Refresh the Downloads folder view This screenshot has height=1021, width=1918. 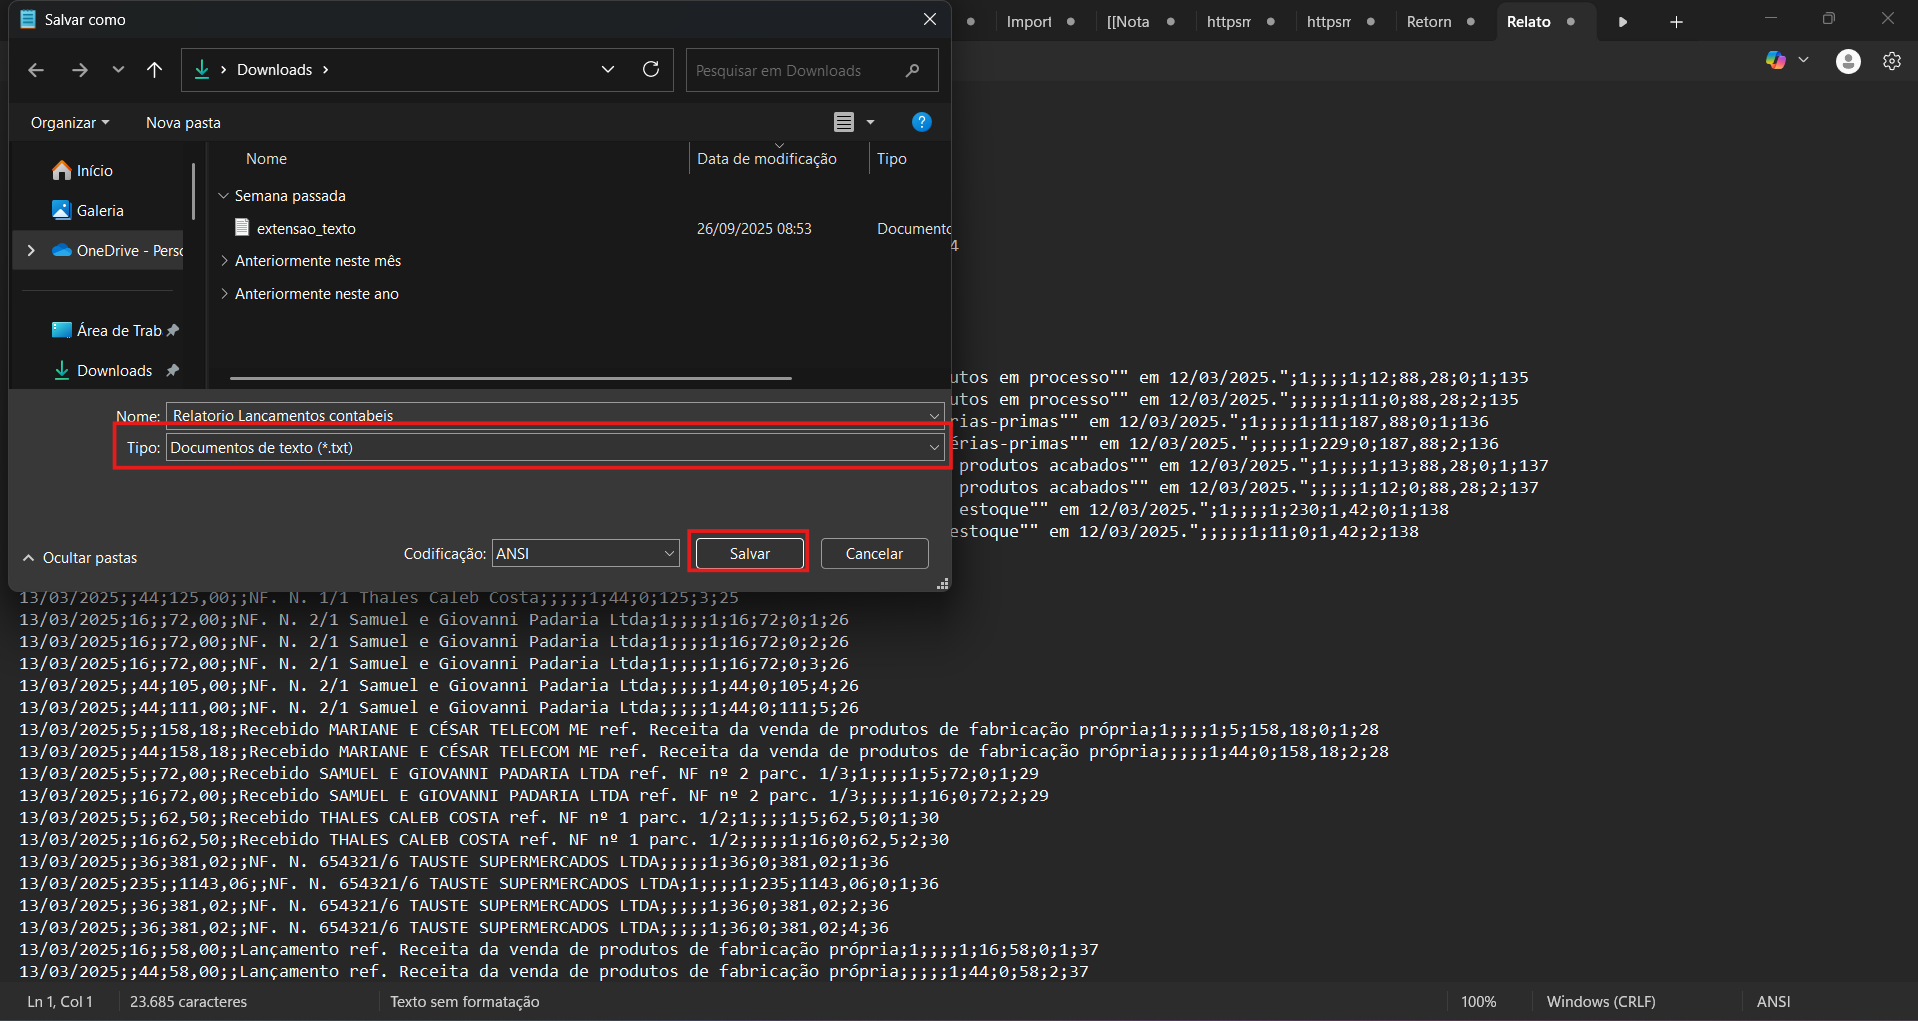(x=651, y=69)
